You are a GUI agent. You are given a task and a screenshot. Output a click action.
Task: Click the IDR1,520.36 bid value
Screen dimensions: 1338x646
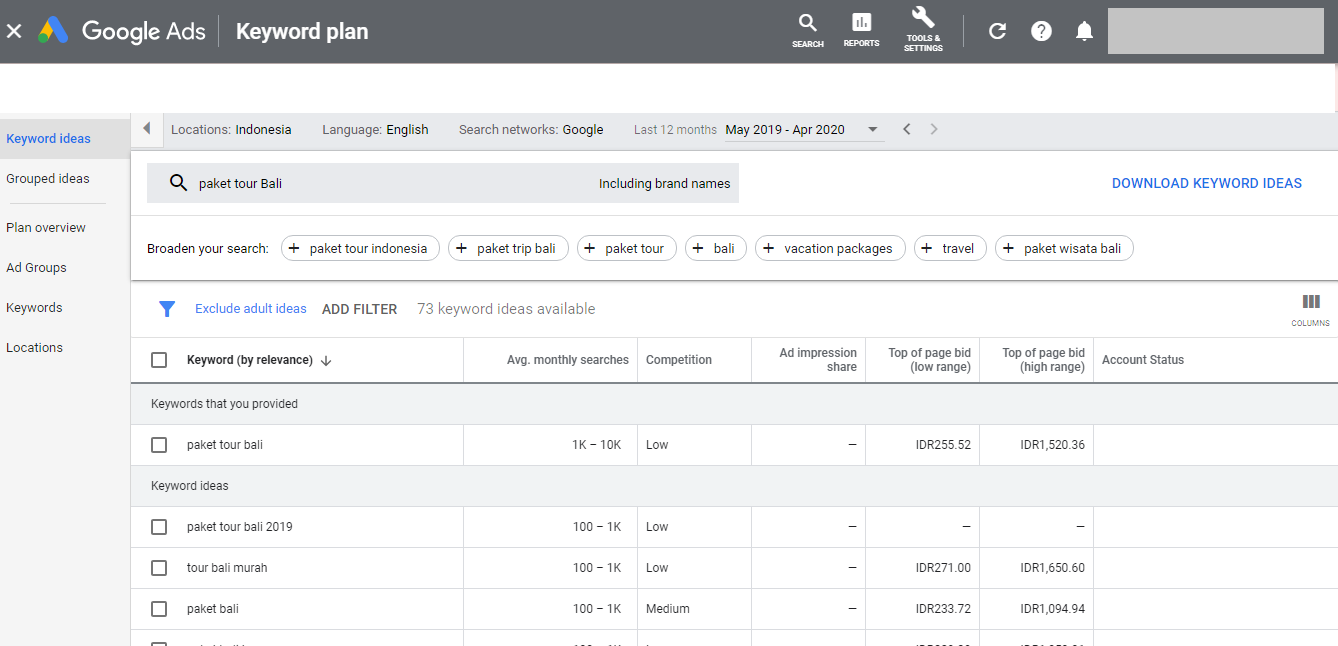click(1053, 445)
